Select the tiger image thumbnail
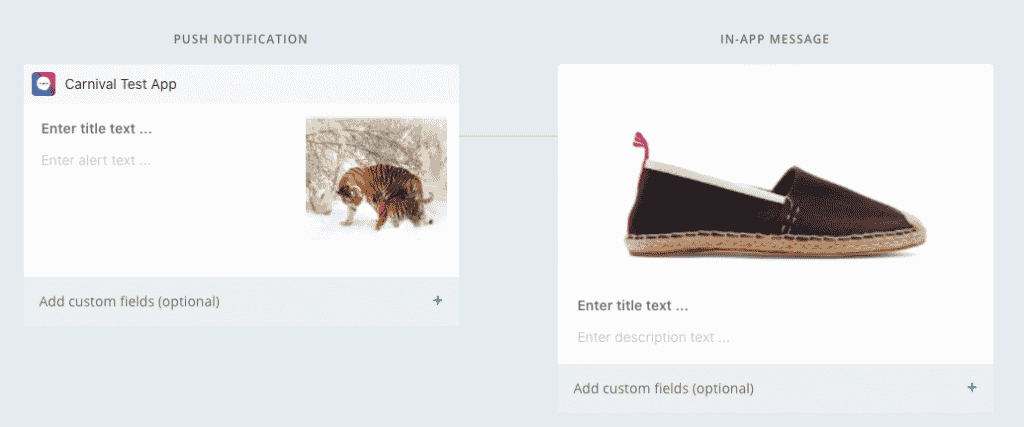1024x427 pixels. [x=376, y=178]
